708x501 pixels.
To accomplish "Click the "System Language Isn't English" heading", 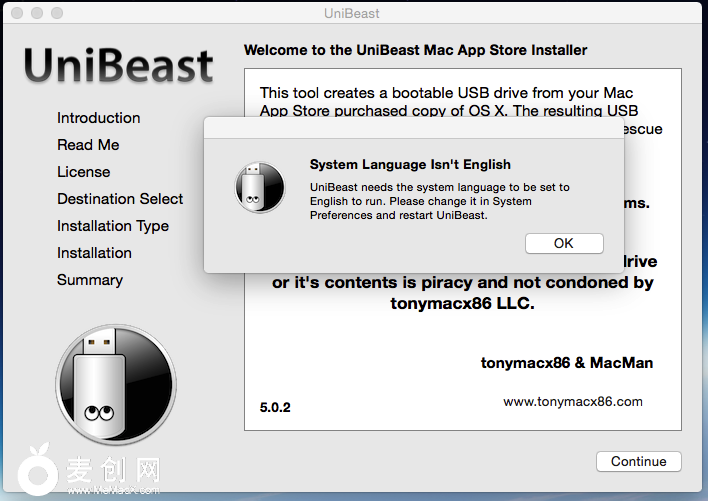I will 410,165.
